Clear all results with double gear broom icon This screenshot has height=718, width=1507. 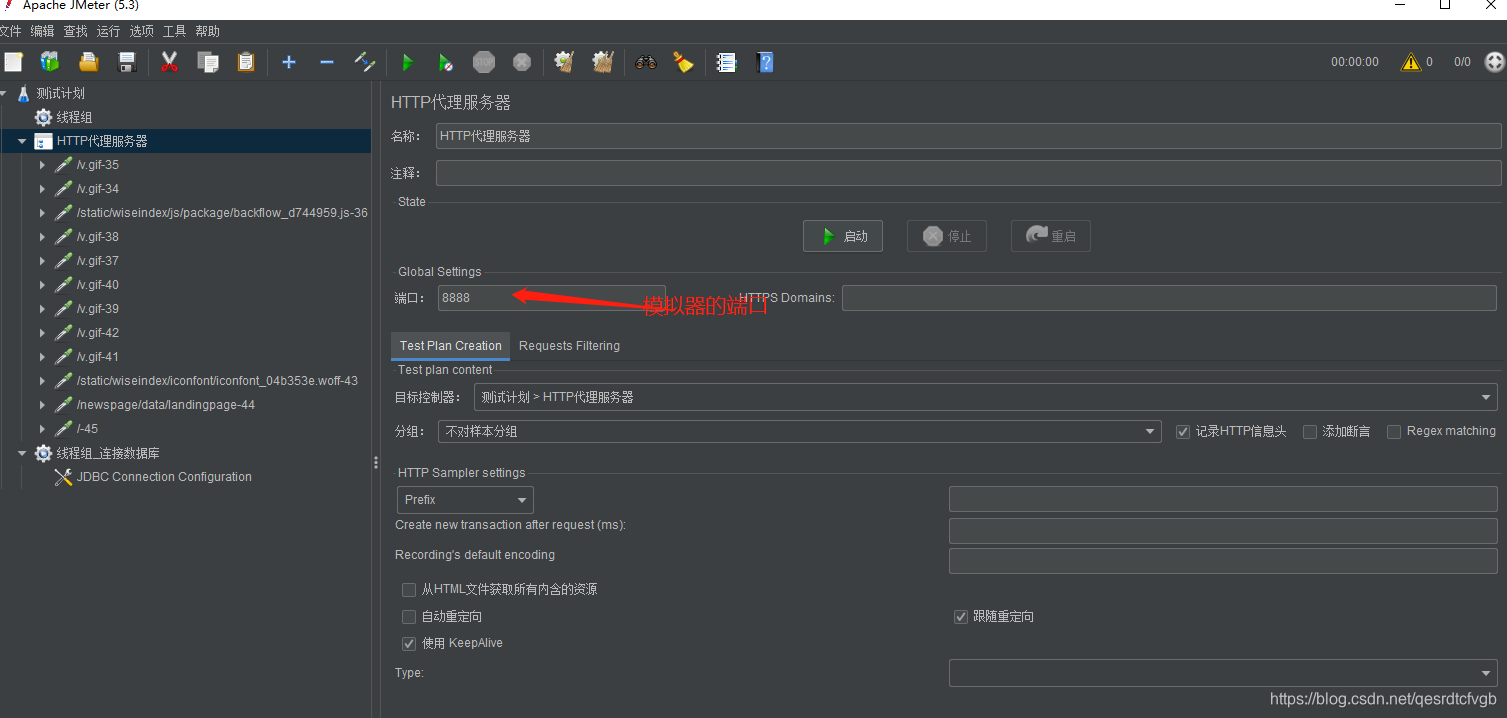coord(602,62)
